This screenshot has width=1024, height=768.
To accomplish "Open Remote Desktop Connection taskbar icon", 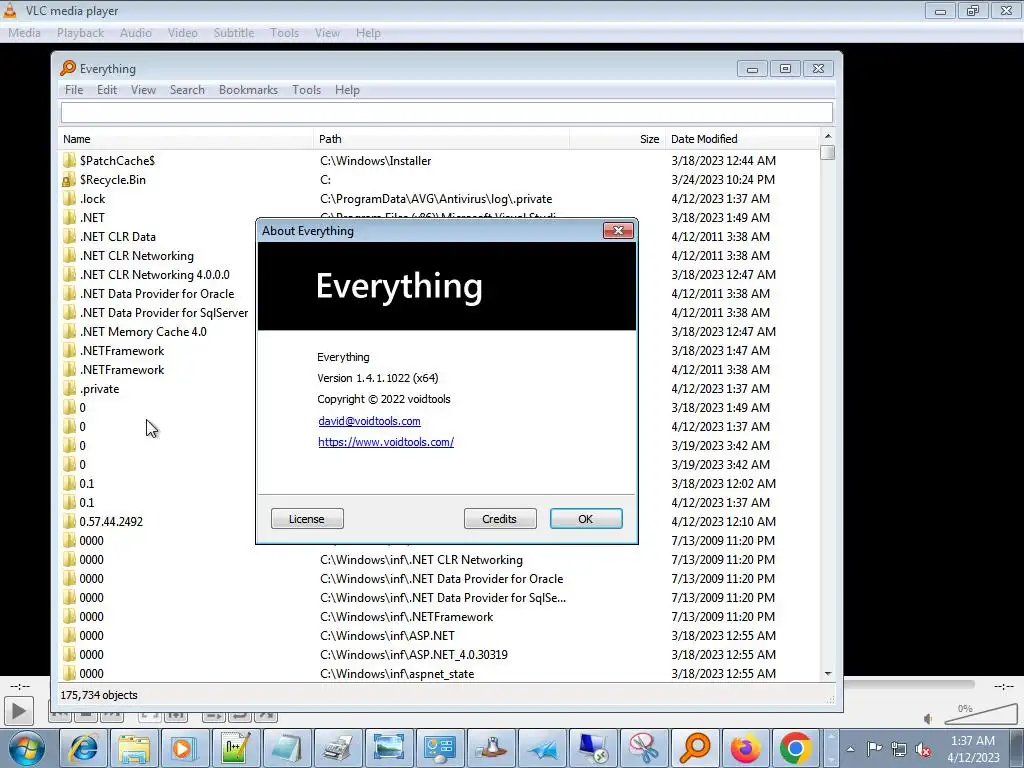I will click(x=594, y=748).
